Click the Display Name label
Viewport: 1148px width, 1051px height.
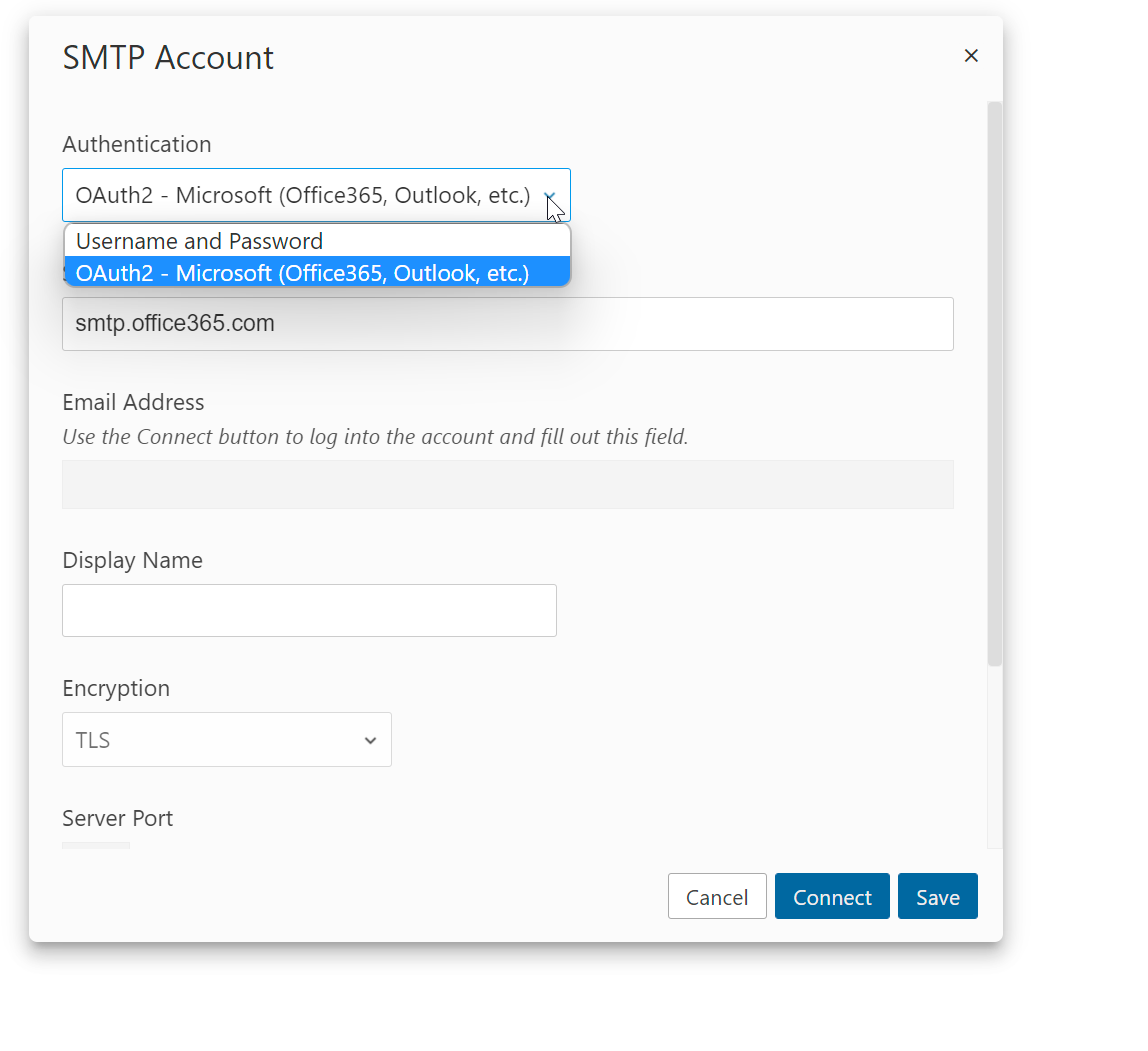(132, 560)
